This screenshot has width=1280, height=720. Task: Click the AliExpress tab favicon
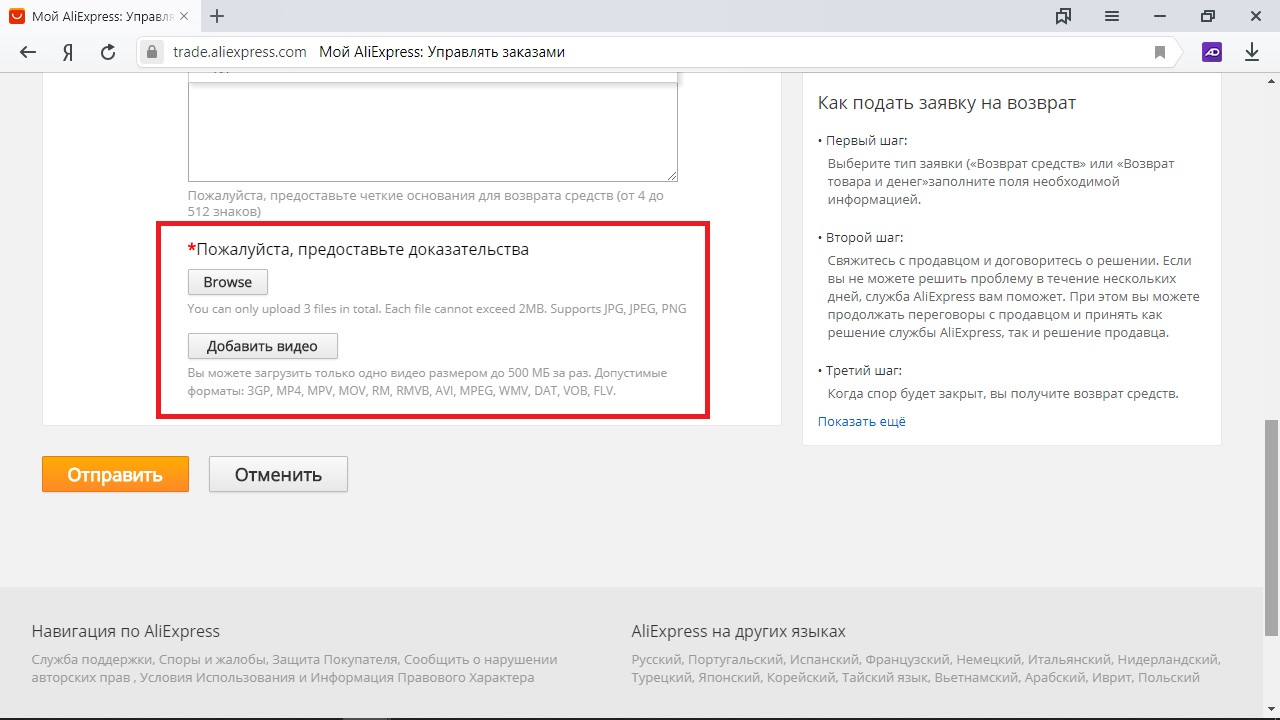click(x=17, y=16)
